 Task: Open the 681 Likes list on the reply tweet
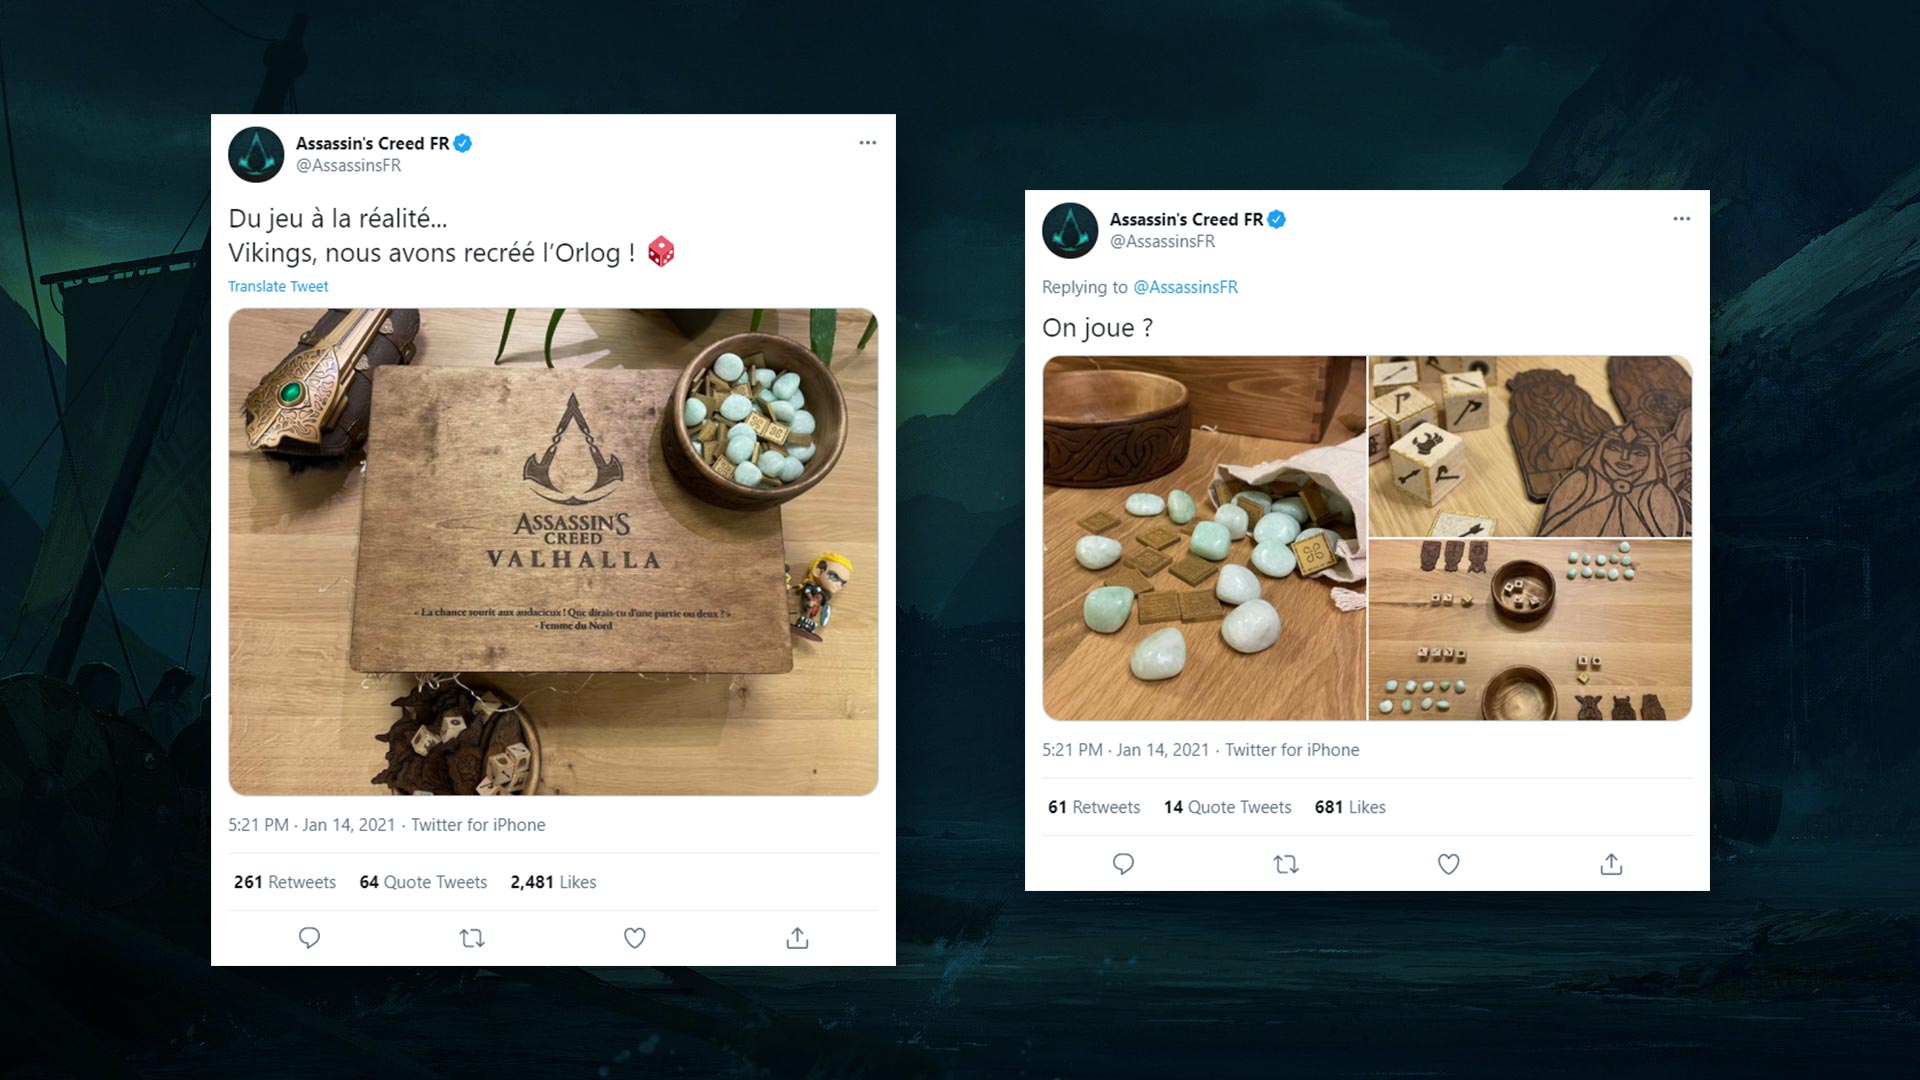pos(1350,807)
